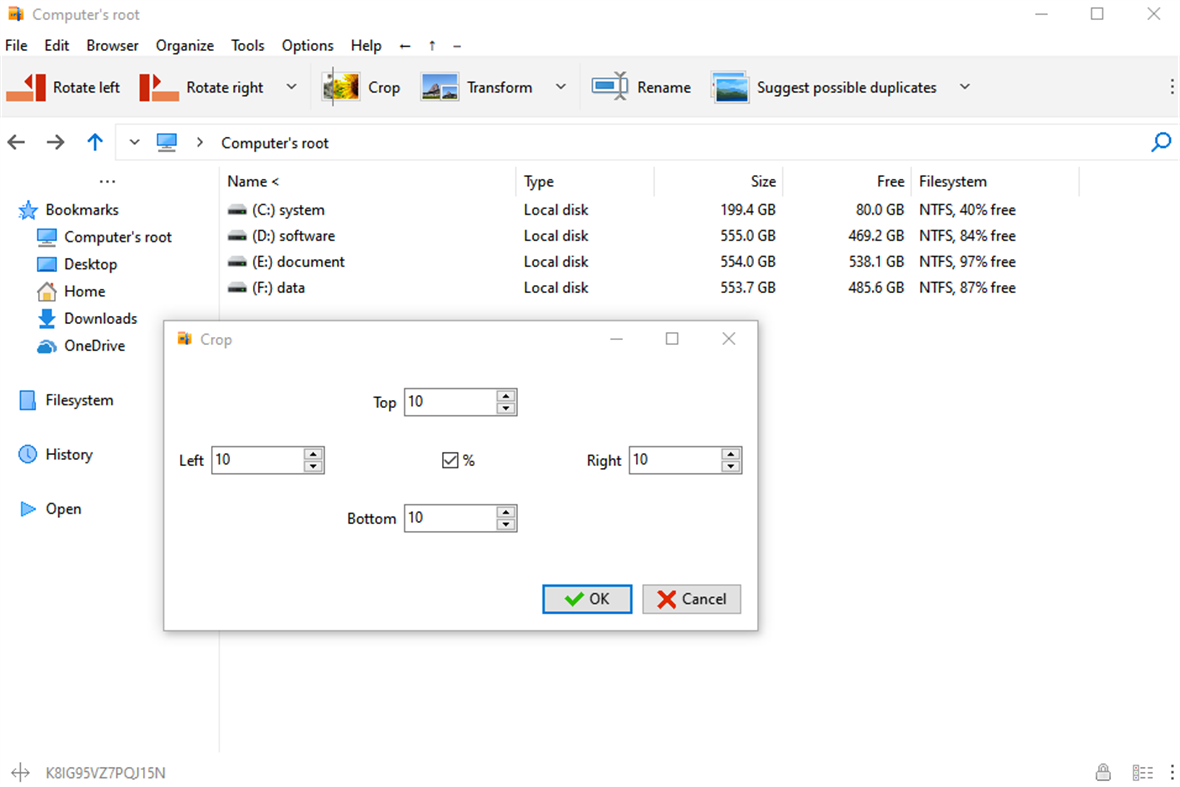Open the Crop tool

pyautogui.click(x=362, y=87)
